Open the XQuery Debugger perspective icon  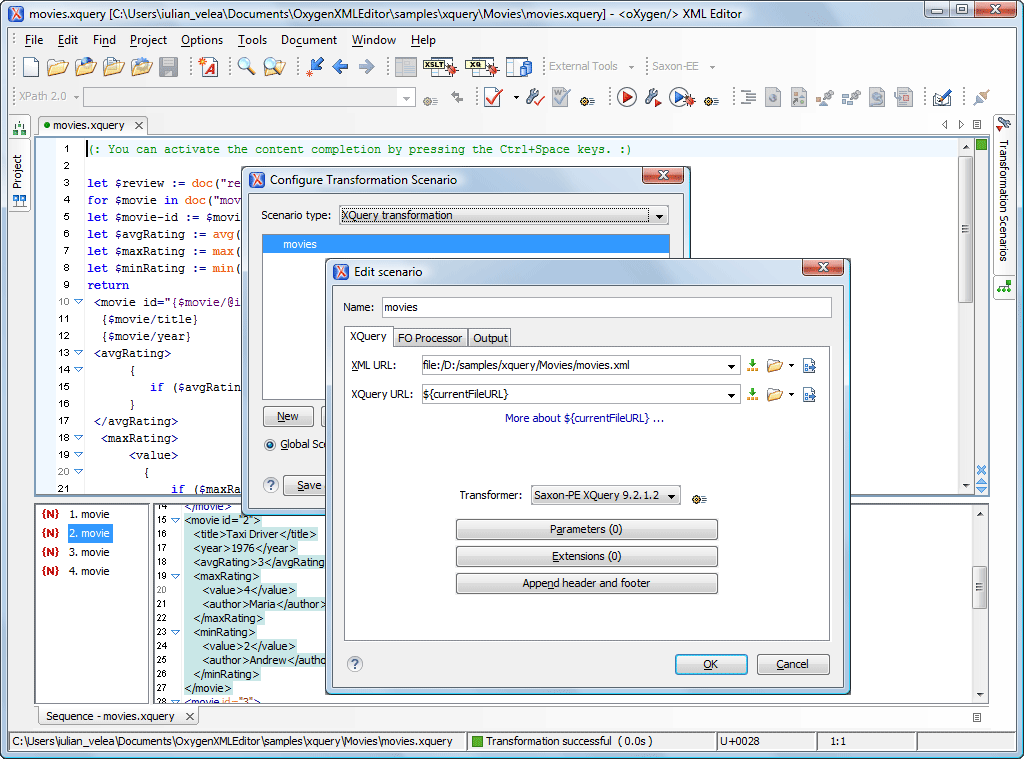click(482, 67)
